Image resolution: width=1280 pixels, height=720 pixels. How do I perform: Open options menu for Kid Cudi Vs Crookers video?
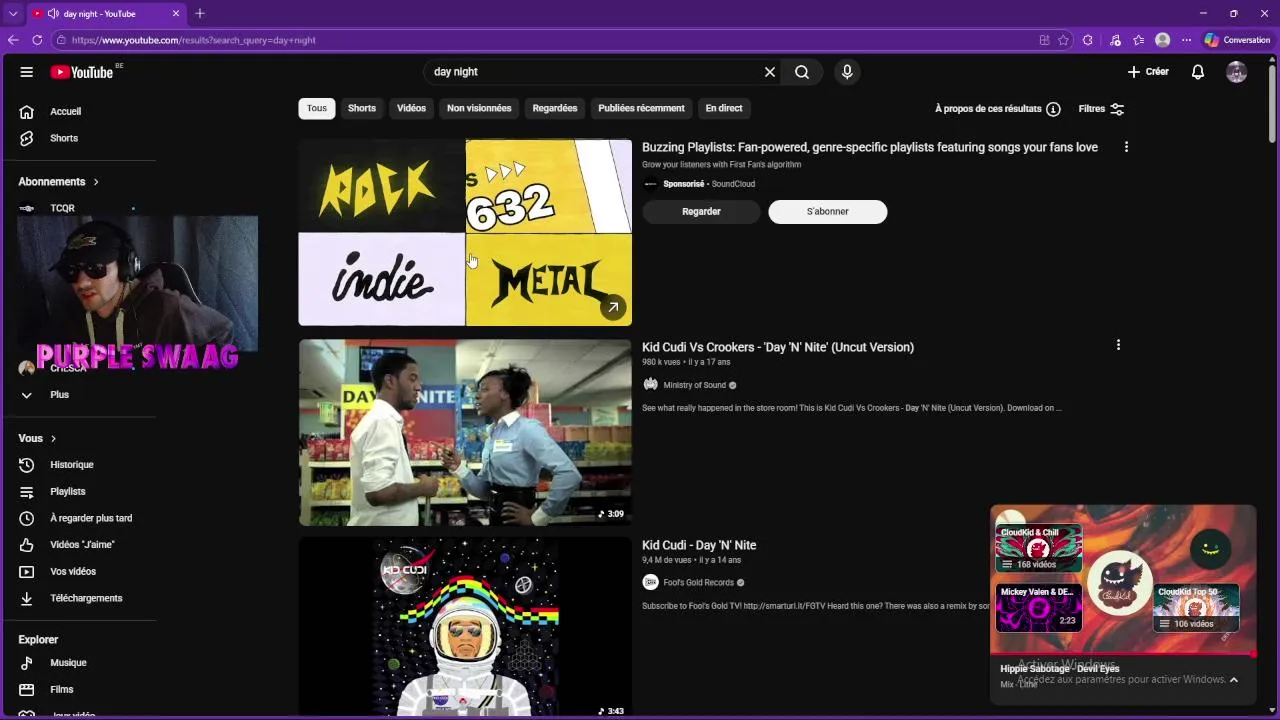pyautogui.click(x=1118, y=345)
